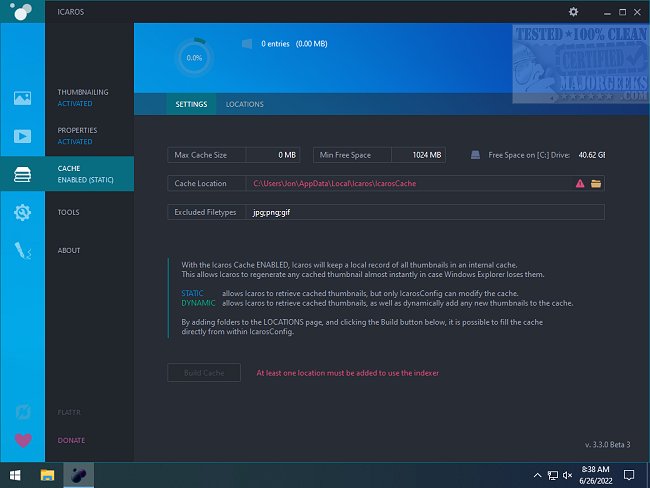Open File Explorer from taskbar
The height and width of the screenshot is (488, 650).
[47, 475]
